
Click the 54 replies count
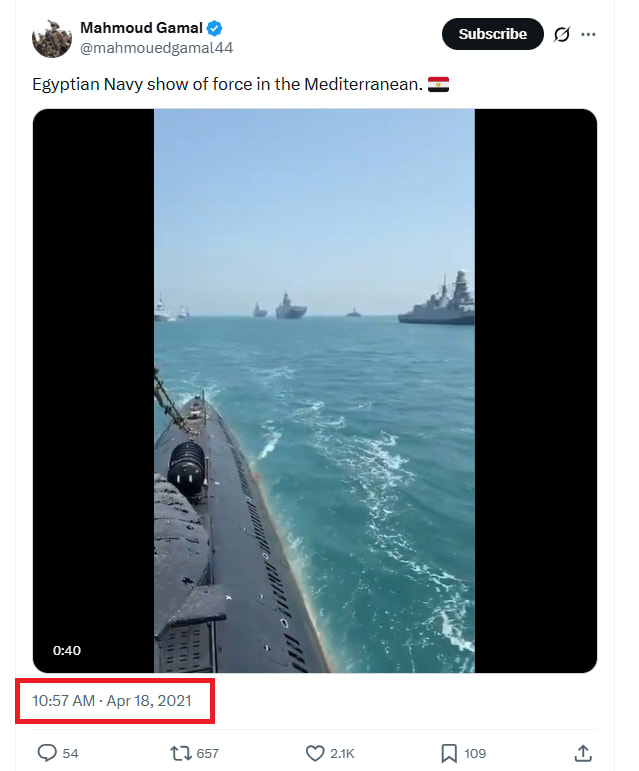[x=70, y=753]
